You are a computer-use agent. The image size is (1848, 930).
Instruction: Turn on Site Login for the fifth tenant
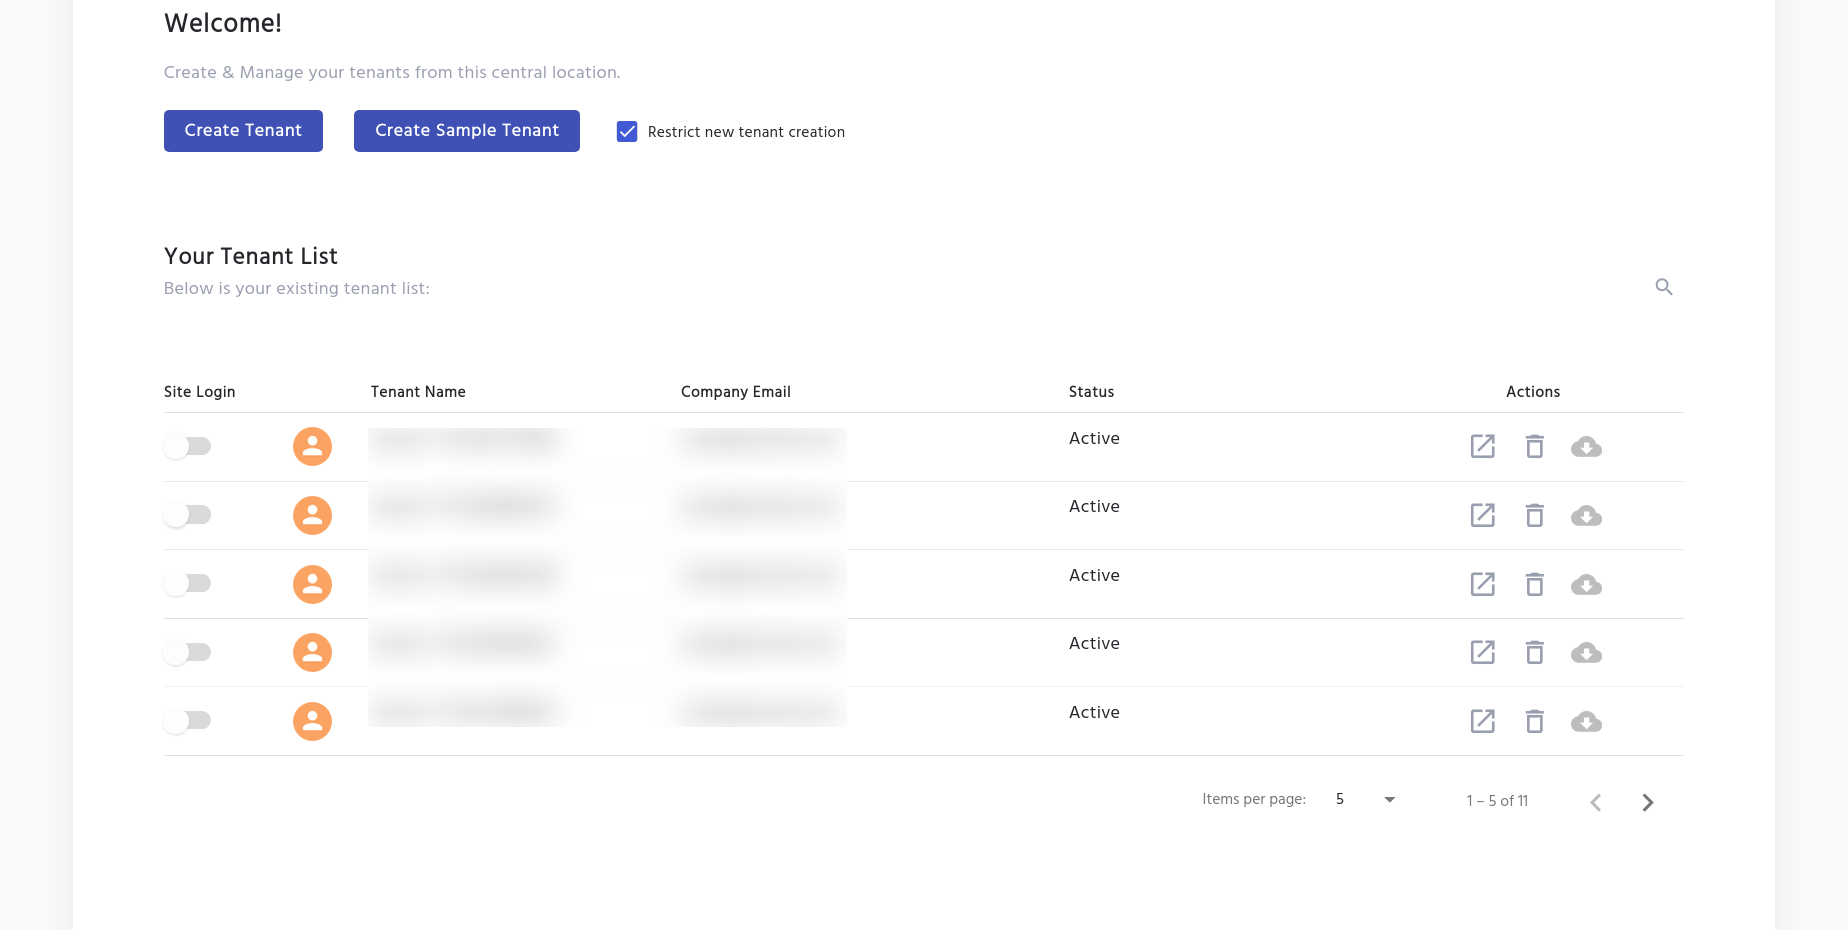188,720
